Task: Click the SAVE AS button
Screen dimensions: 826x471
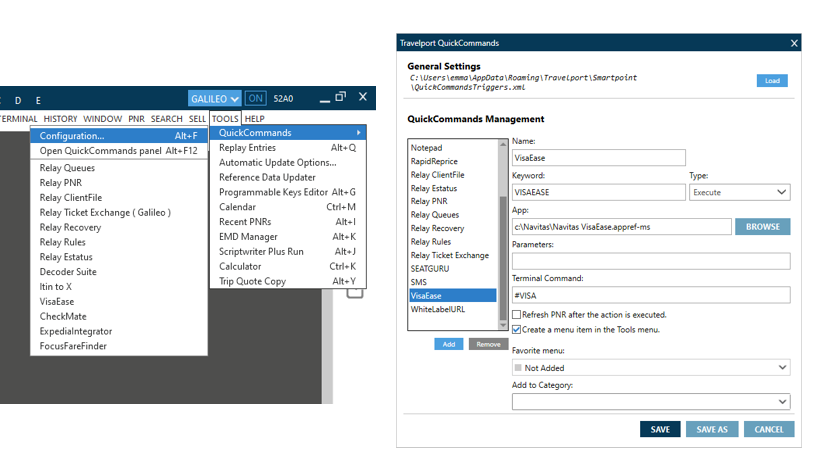Action: (712, 429)
